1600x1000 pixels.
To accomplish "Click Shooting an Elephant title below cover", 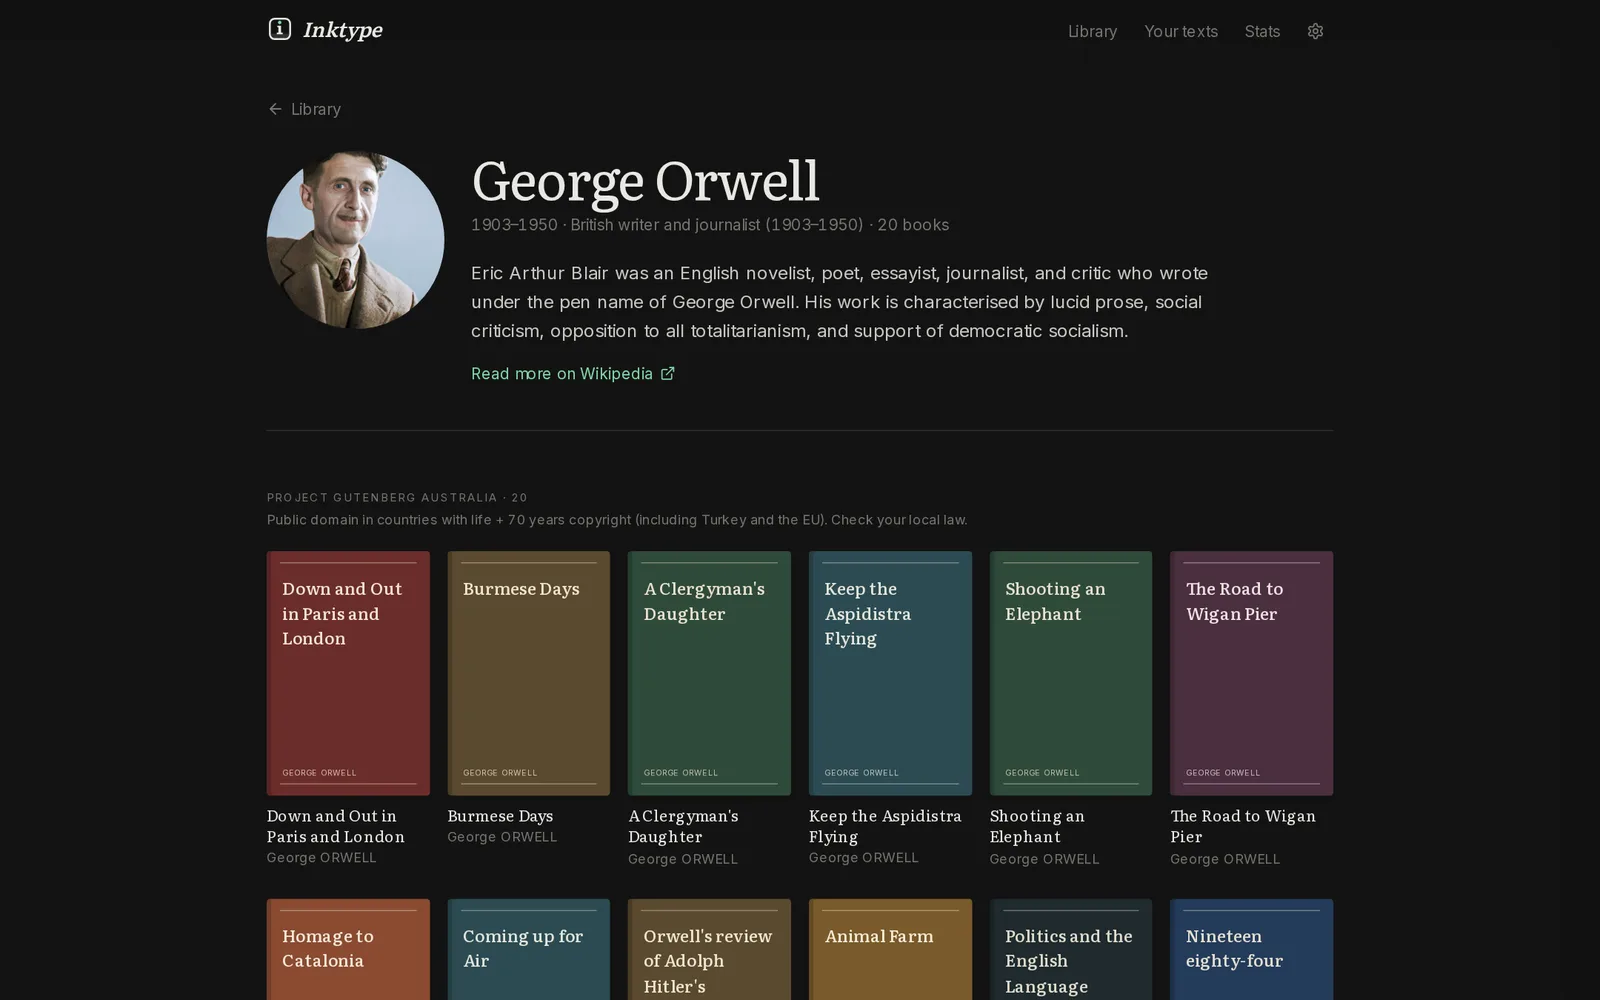I will tap(1037, 826).
